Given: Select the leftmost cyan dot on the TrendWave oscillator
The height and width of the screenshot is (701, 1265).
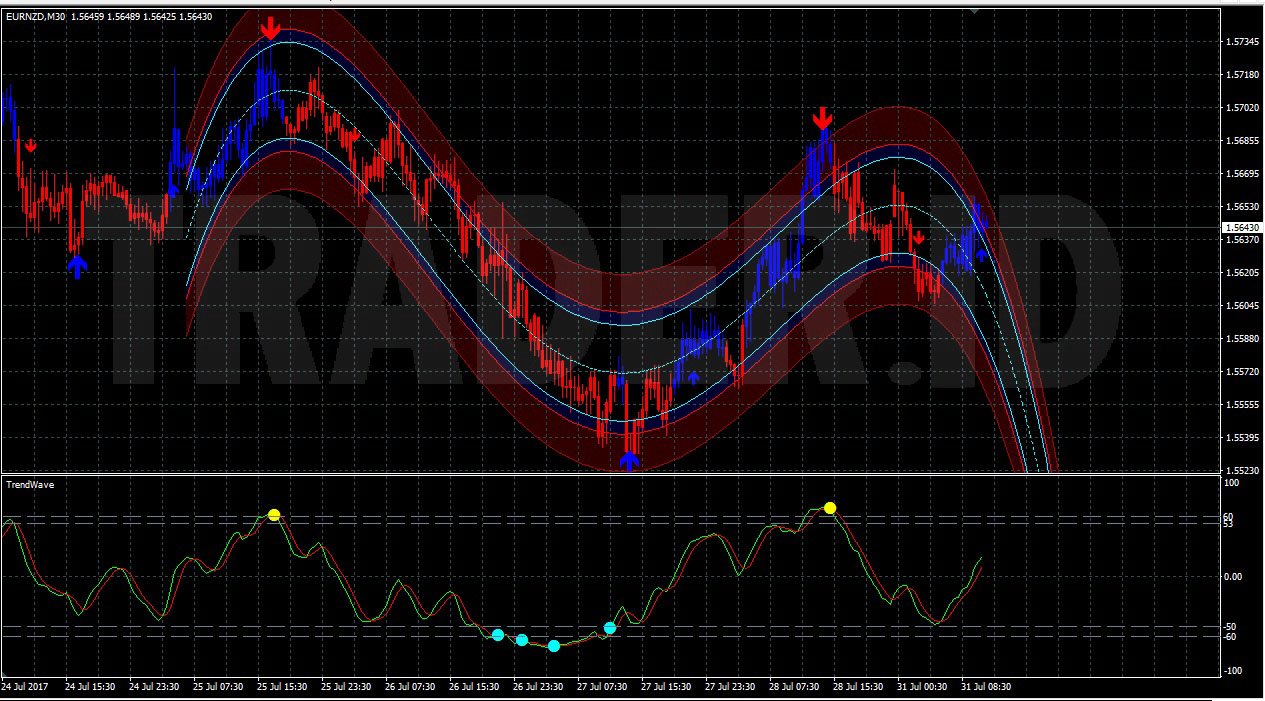Looking at the screenshot, I should (x=497, y=635).
